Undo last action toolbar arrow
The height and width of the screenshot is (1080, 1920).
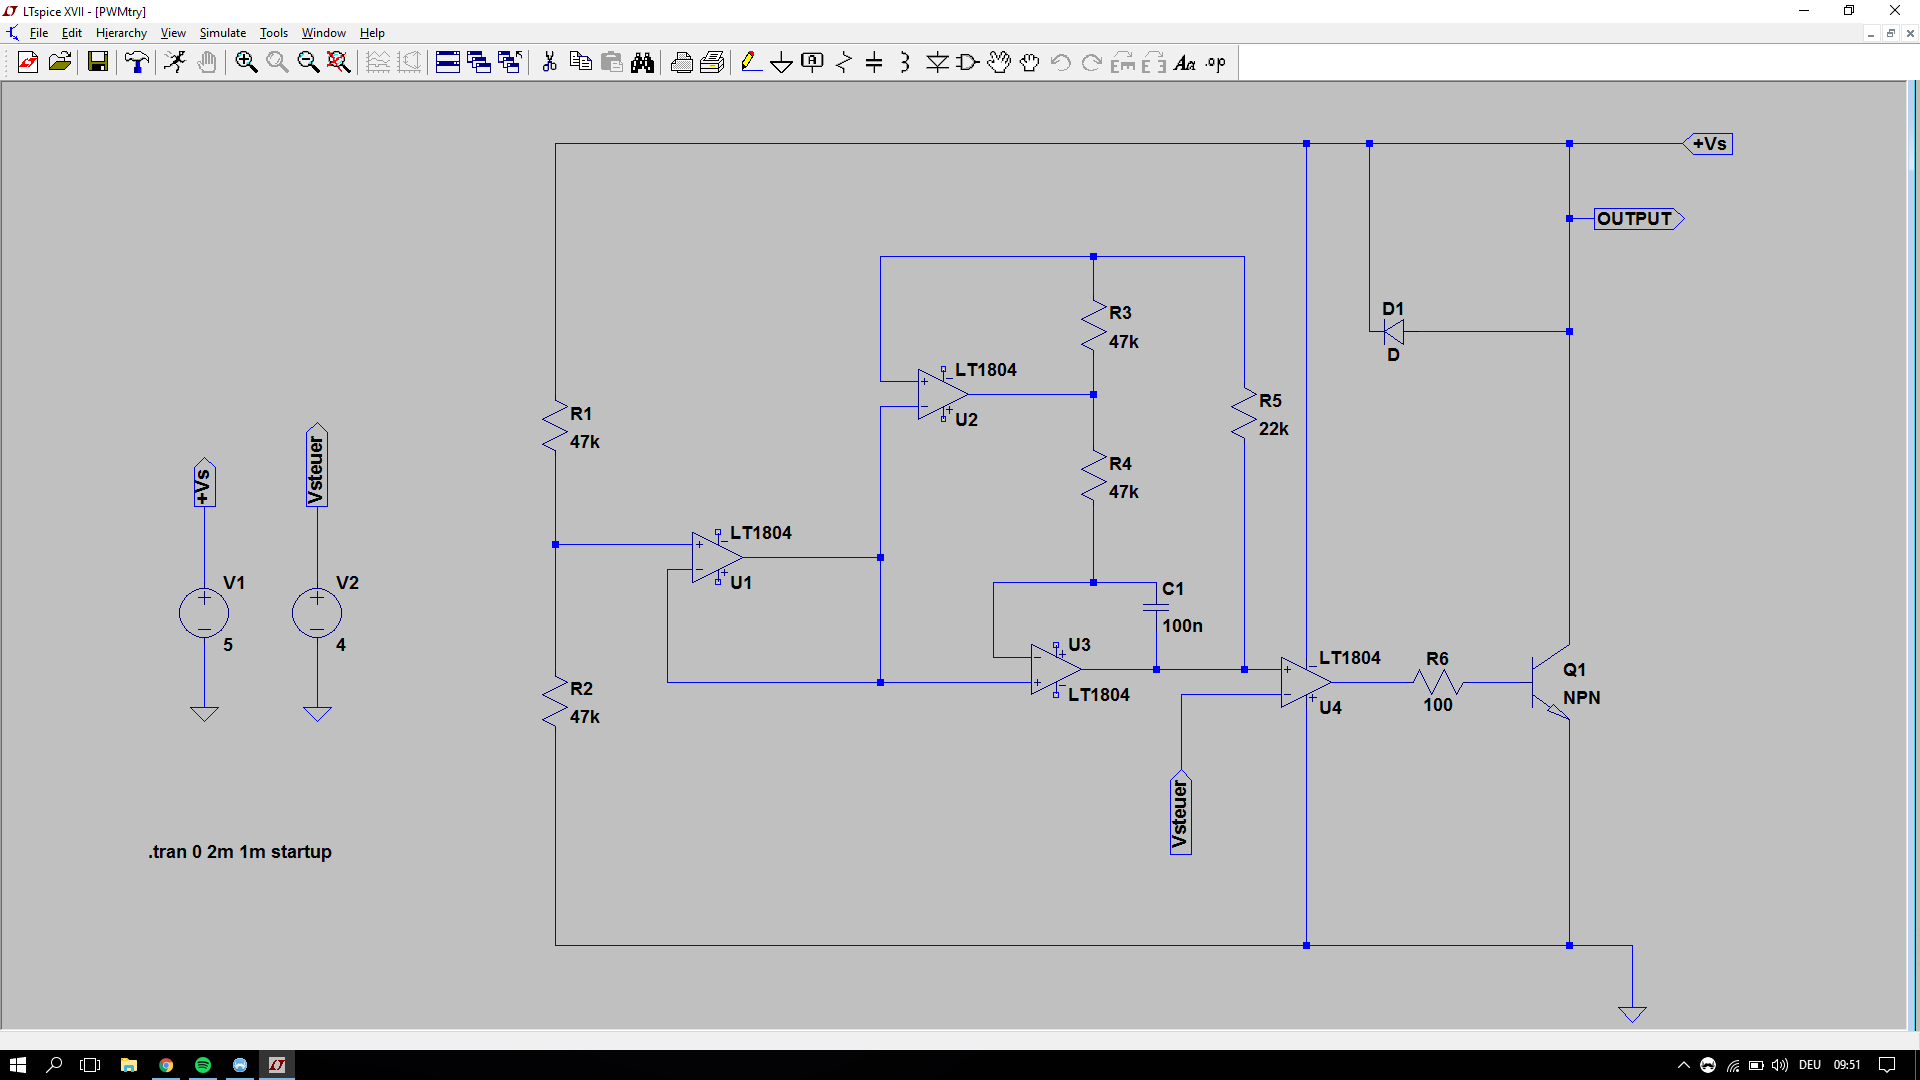tap(1061, 62)
